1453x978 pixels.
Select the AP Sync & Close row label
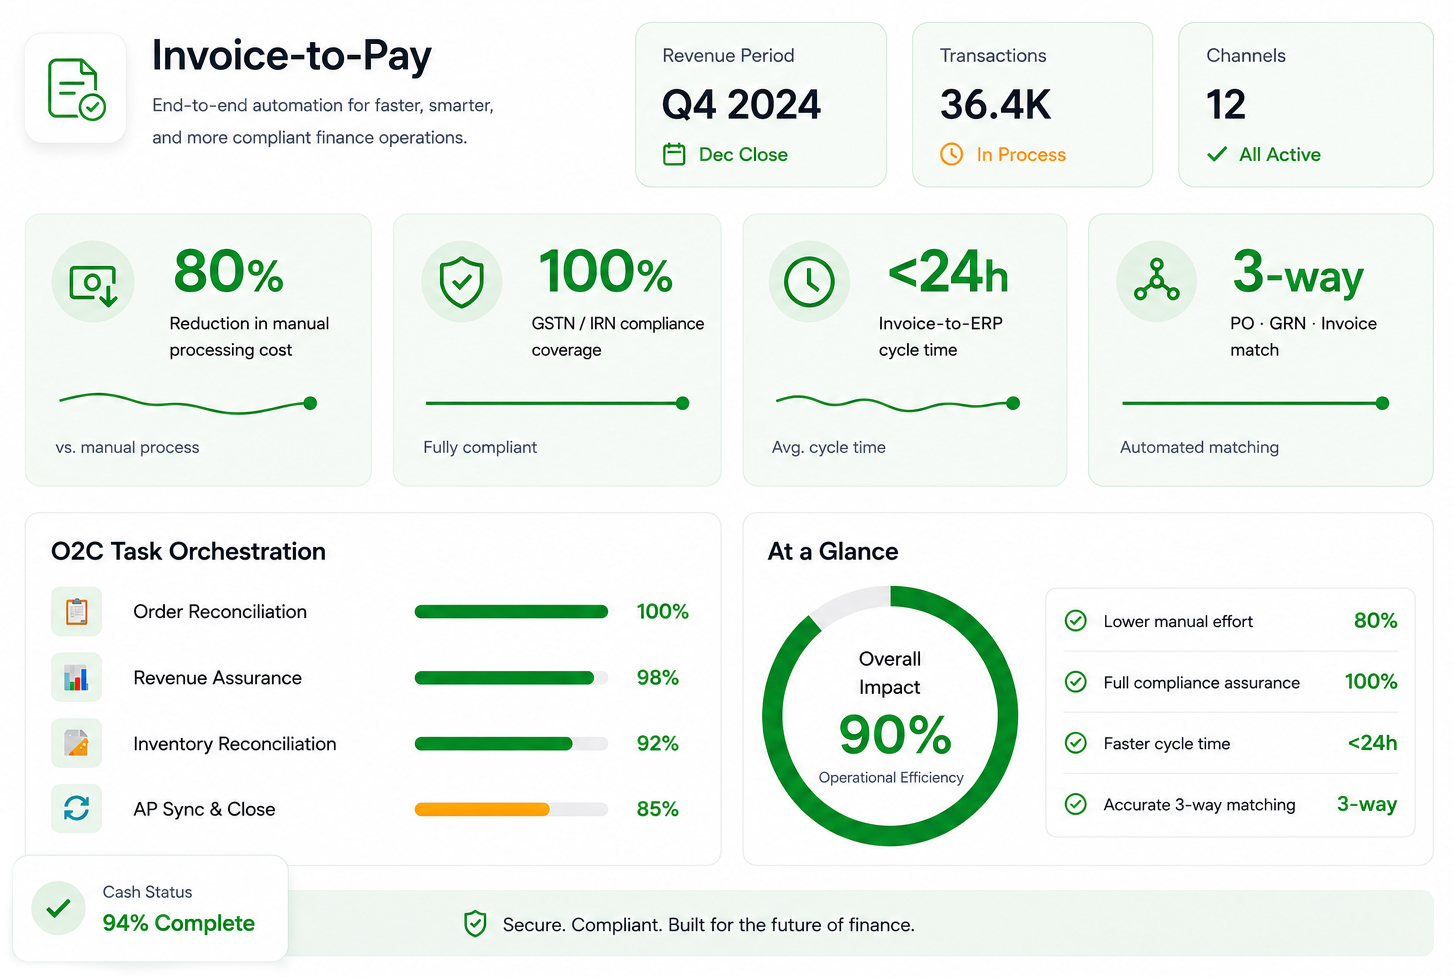tap(204, 809)
